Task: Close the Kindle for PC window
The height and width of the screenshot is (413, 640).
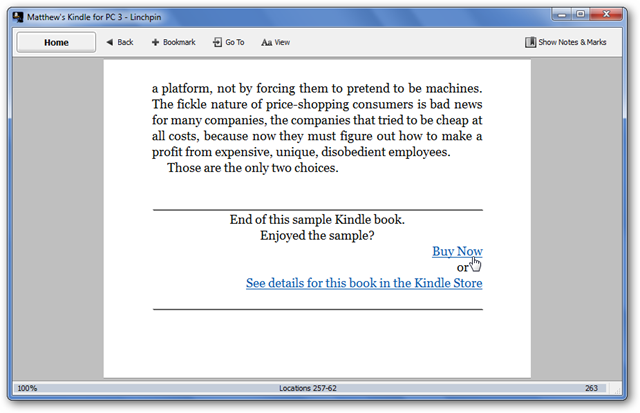Action: tap(606, 14)
